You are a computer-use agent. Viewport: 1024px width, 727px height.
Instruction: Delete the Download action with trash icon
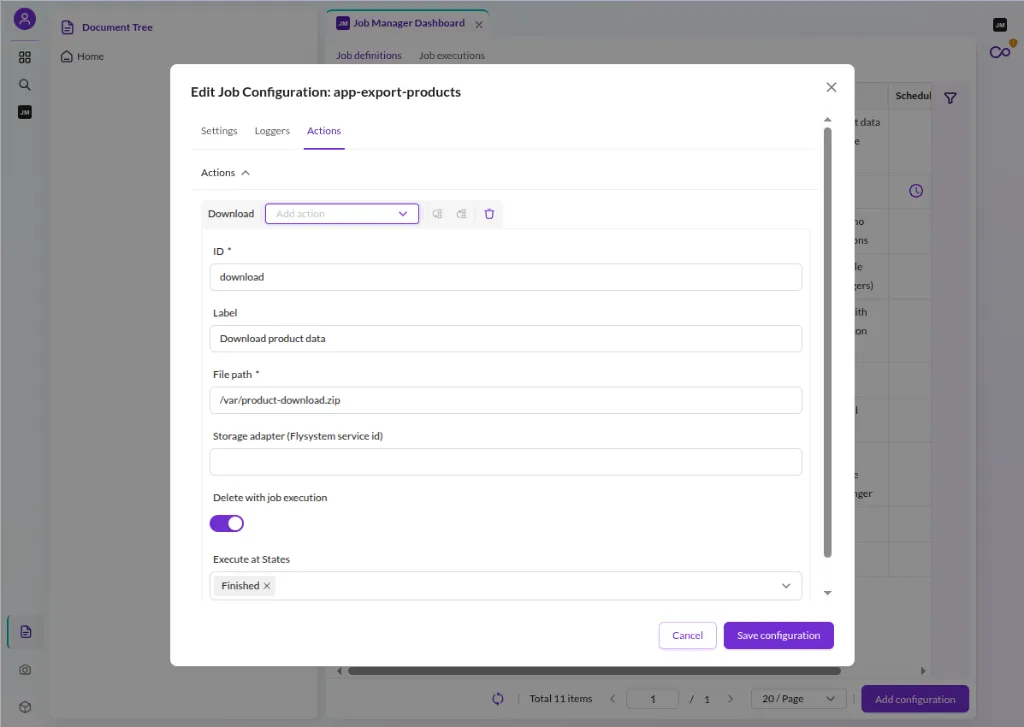click(x=489, y=214)
